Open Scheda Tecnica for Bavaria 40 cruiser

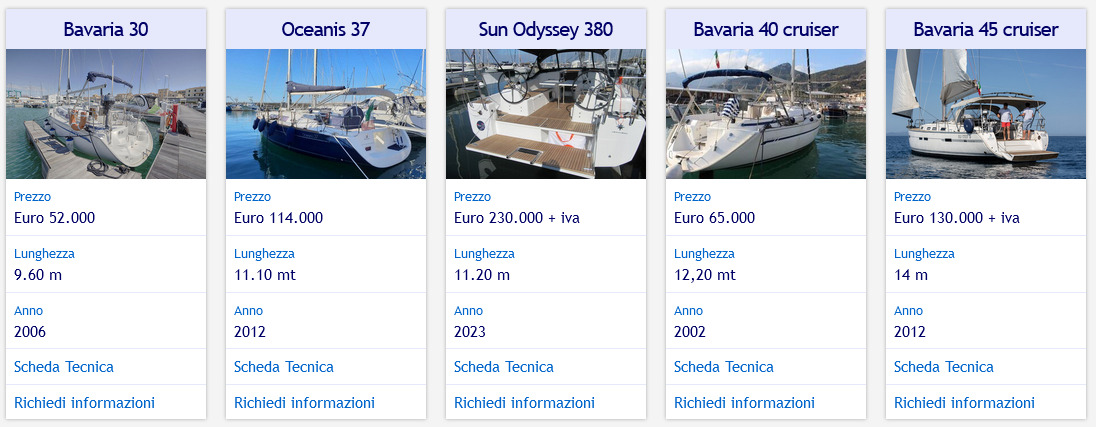click(x=724, y=367)
